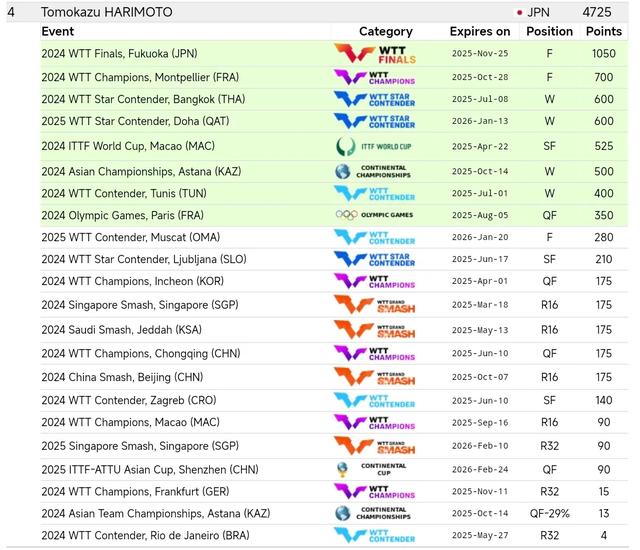Select 2024 WTT Champions, Incheon event
This screenshot has width=640, height=550.
[x=133, y=282]
